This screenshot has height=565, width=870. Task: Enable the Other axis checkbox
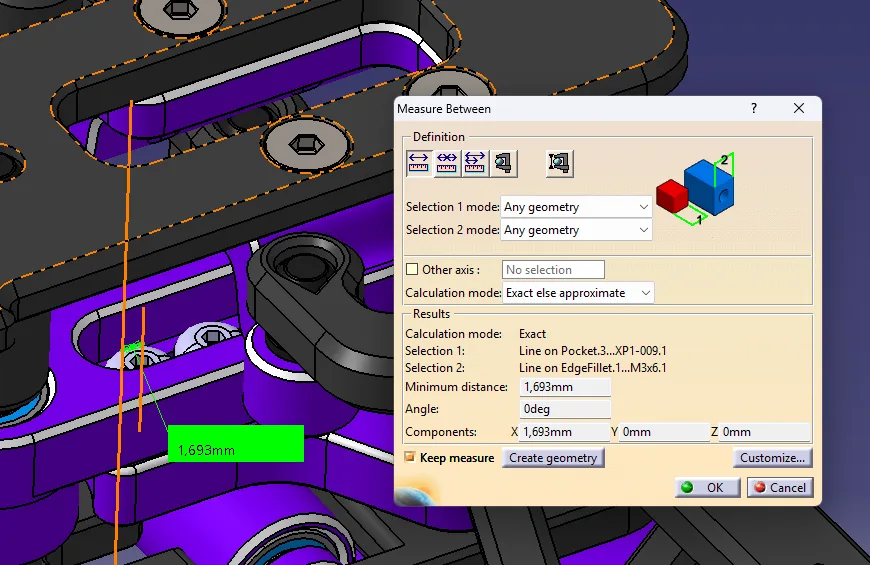click(x=412, y=269)
